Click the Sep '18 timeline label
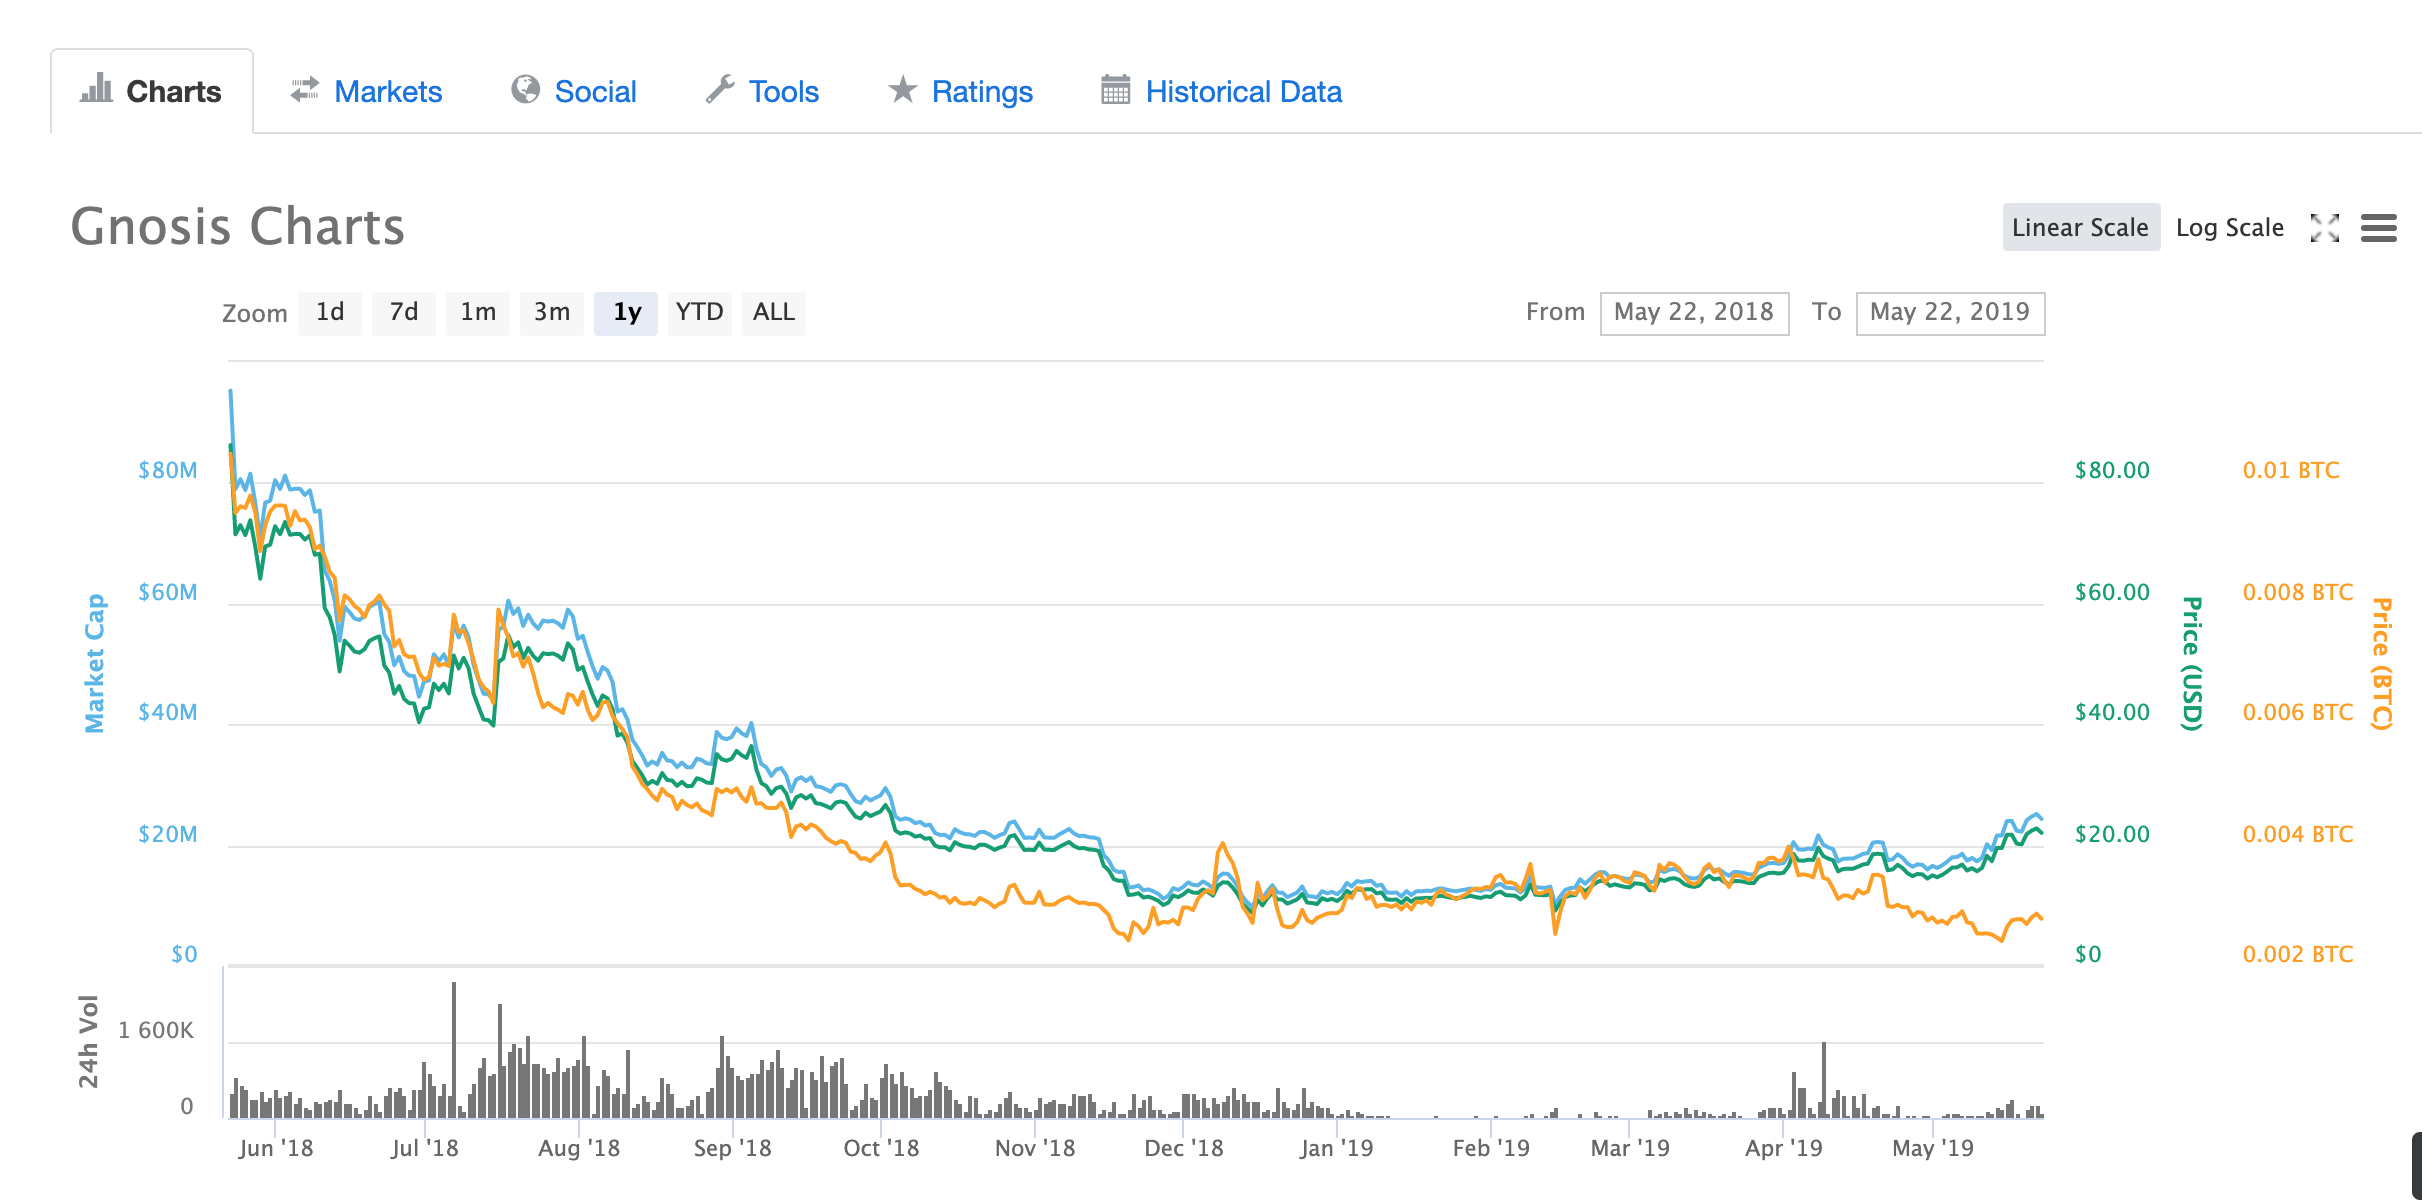 733,1148
